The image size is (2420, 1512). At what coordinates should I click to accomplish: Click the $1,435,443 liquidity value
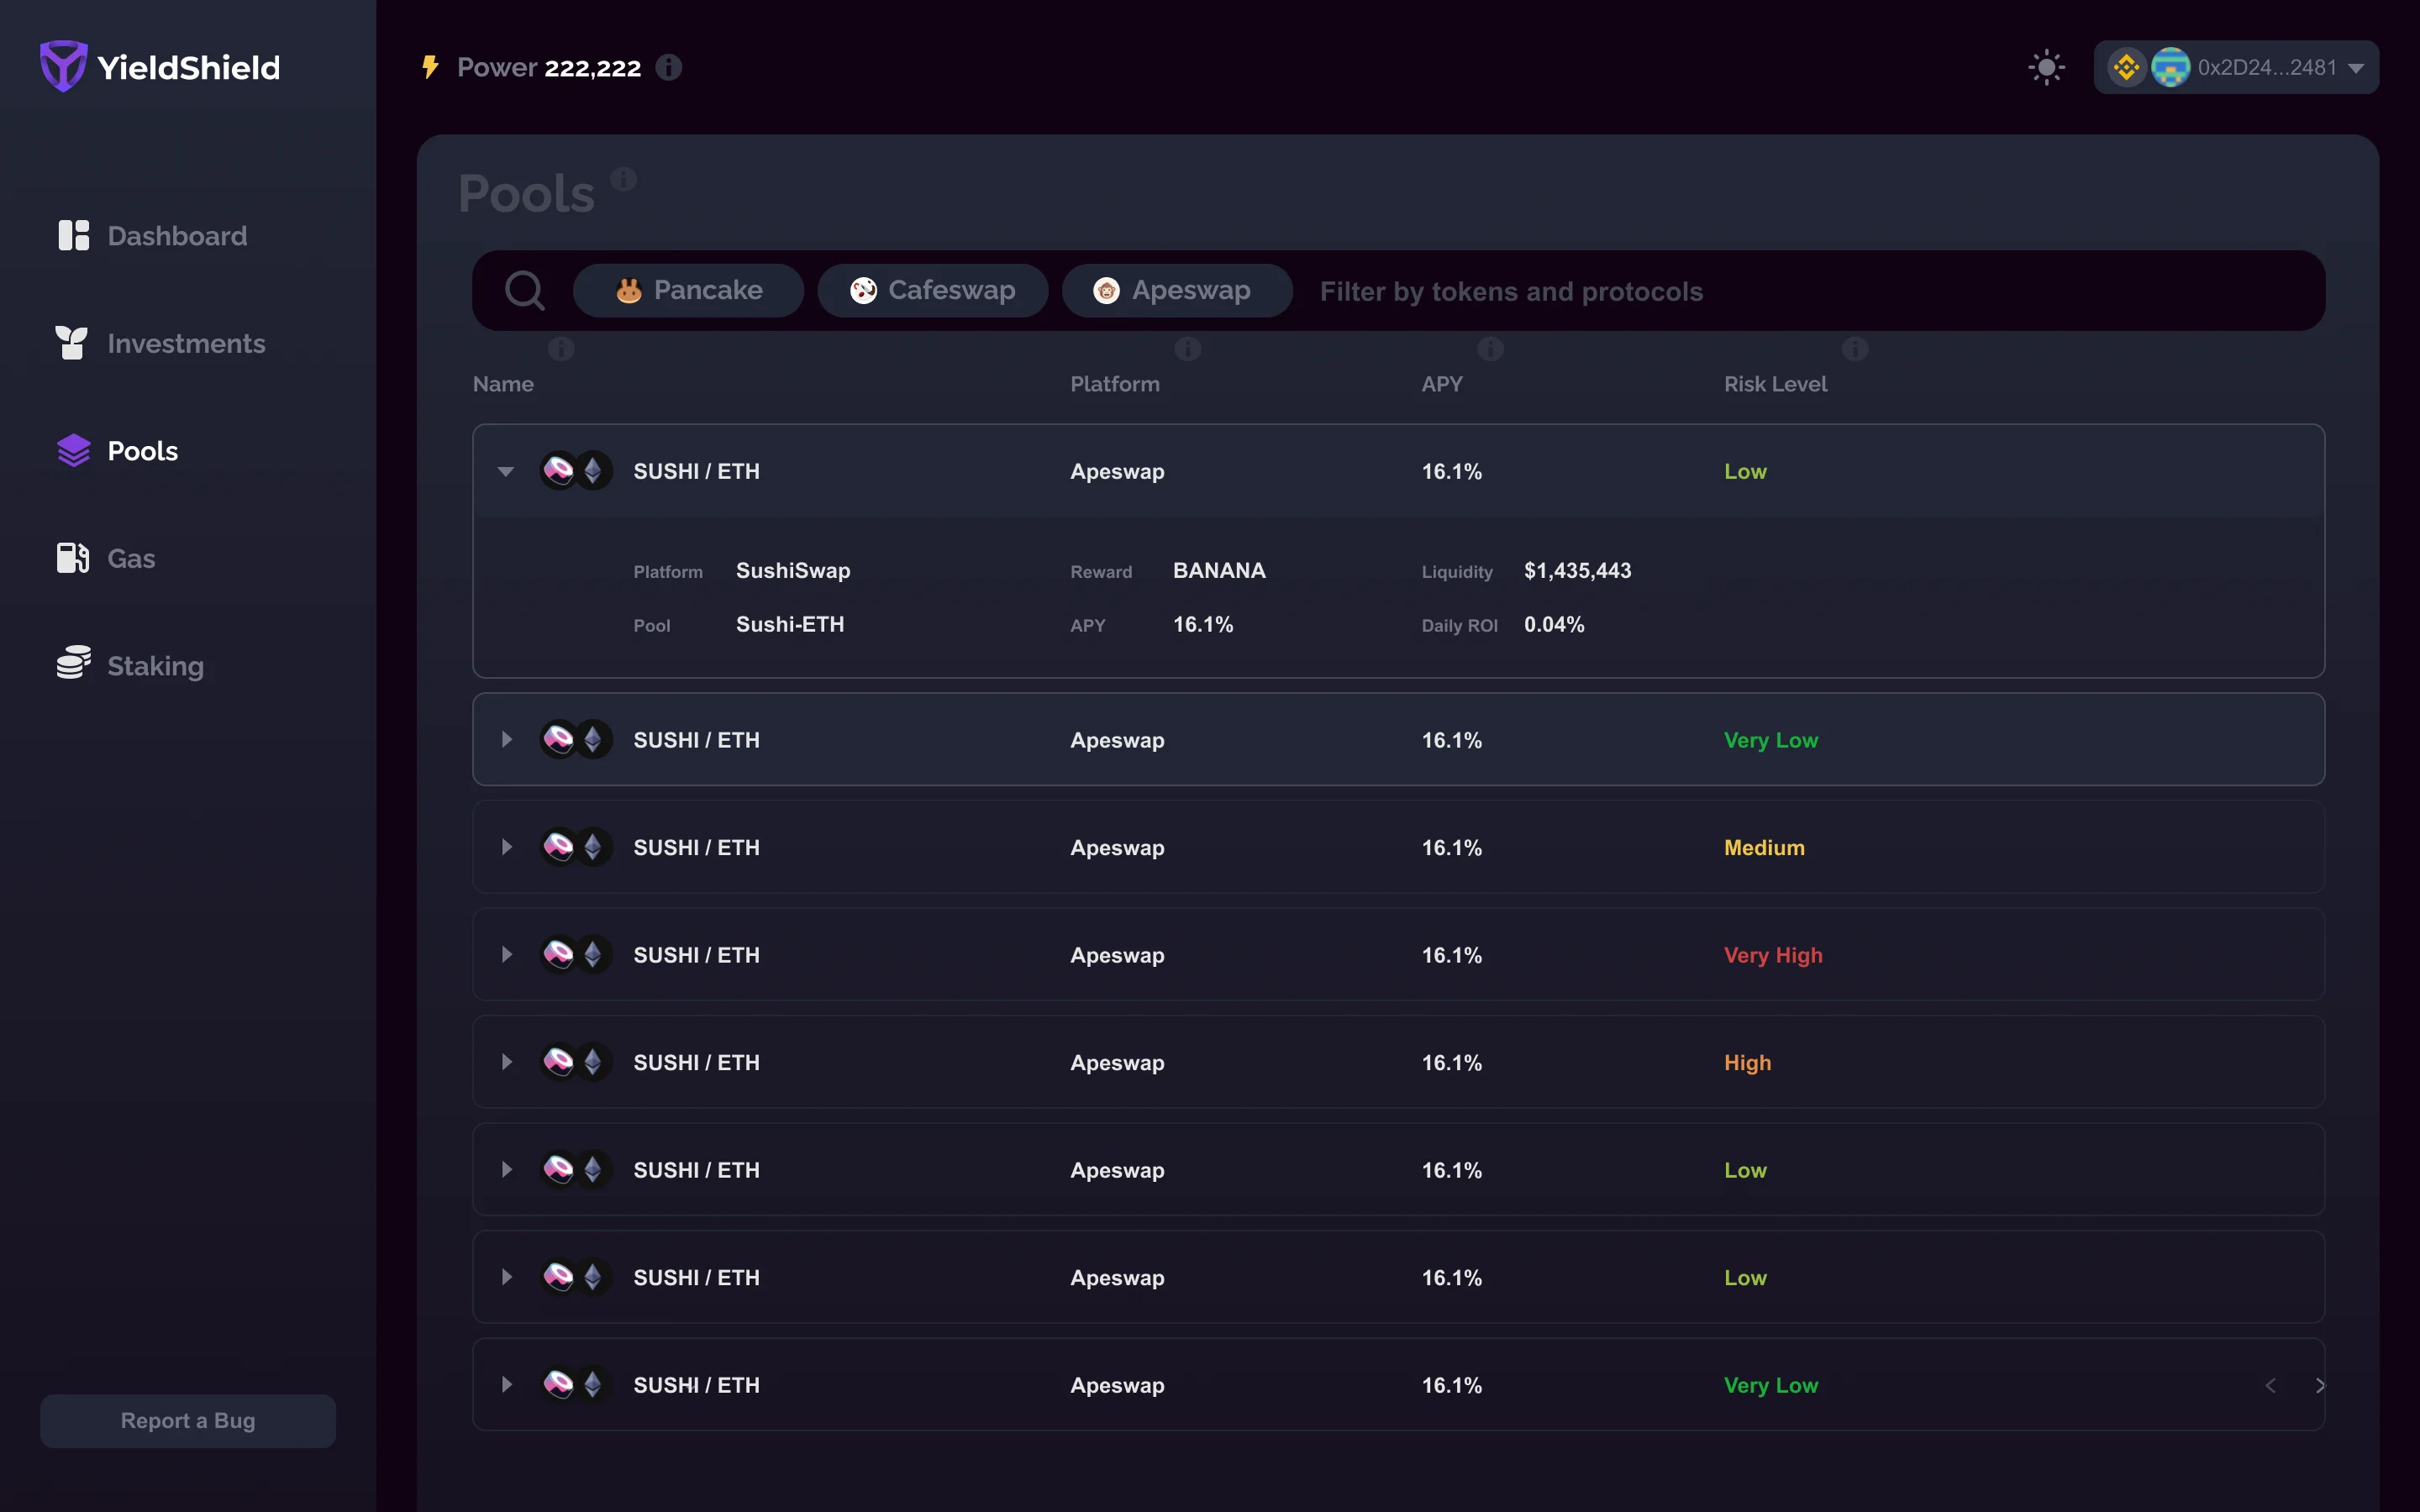point(1577,570)
